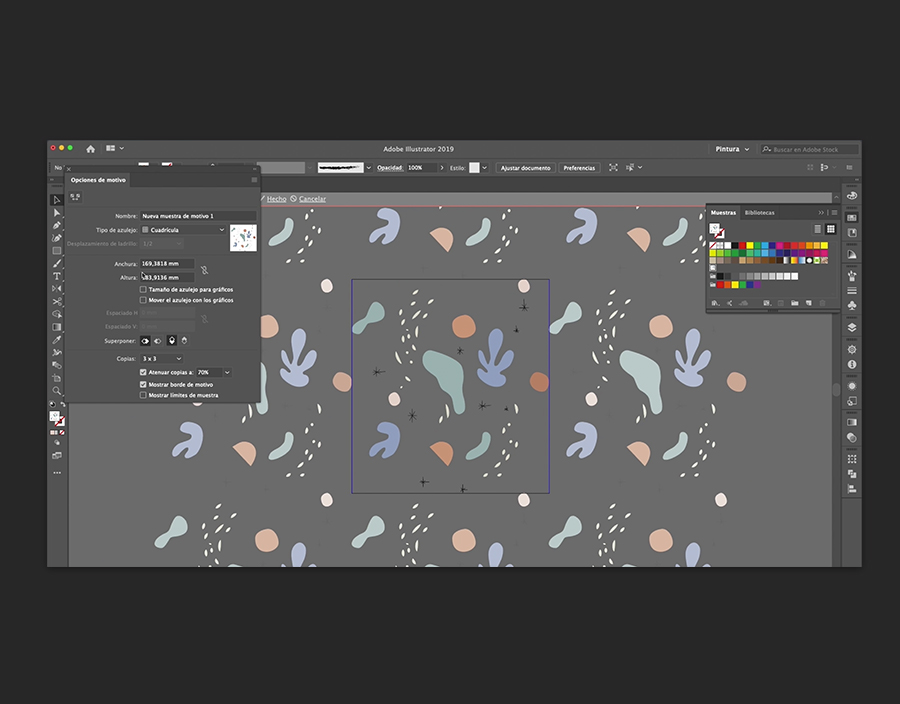
Task: Select left in front overlap option
Action: tap(145, 341)
